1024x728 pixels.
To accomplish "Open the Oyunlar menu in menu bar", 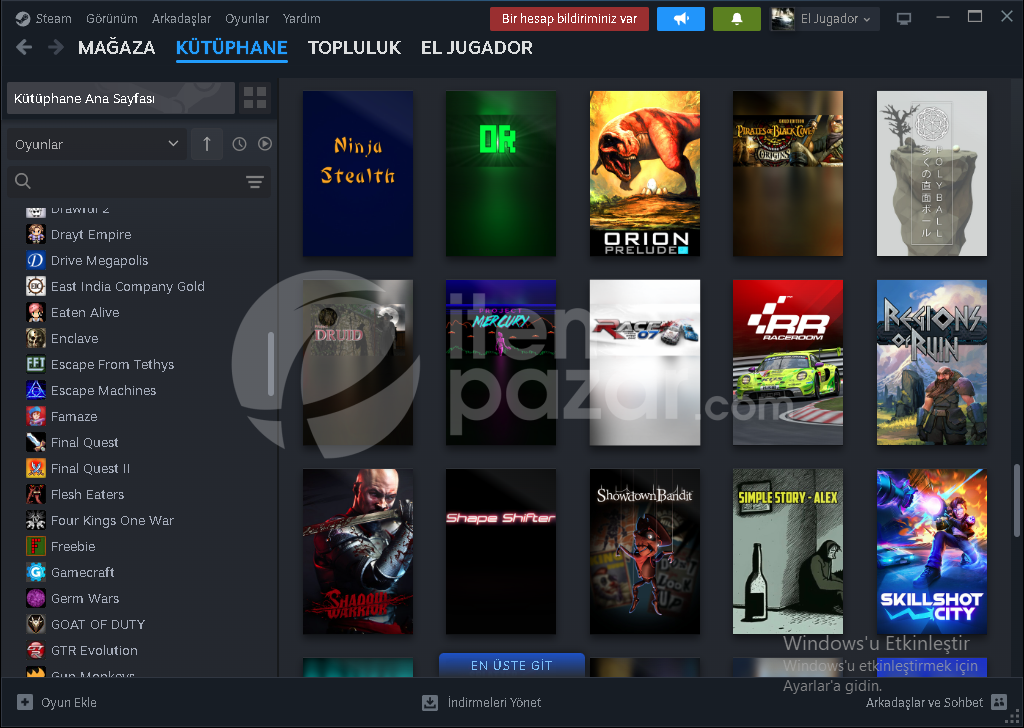I will [247, 19].
